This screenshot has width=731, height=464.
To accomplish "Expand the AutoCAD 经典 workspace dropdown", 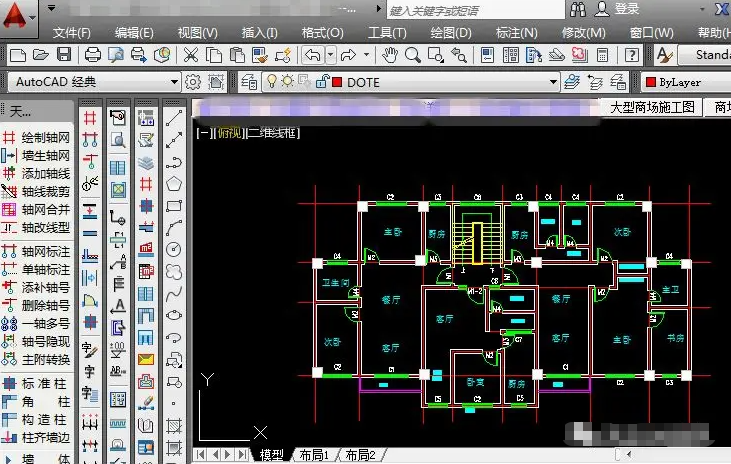I will (174, 82).
